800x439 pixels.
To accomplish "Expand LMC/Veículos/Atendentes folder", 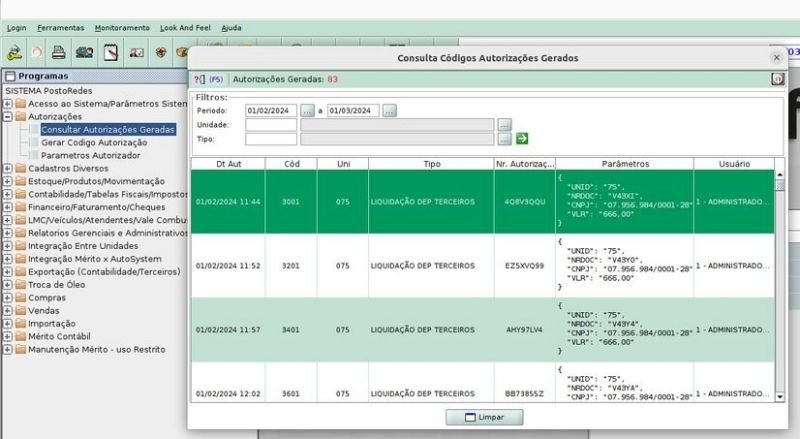I will pyautogui.click(x=8, y=220).
